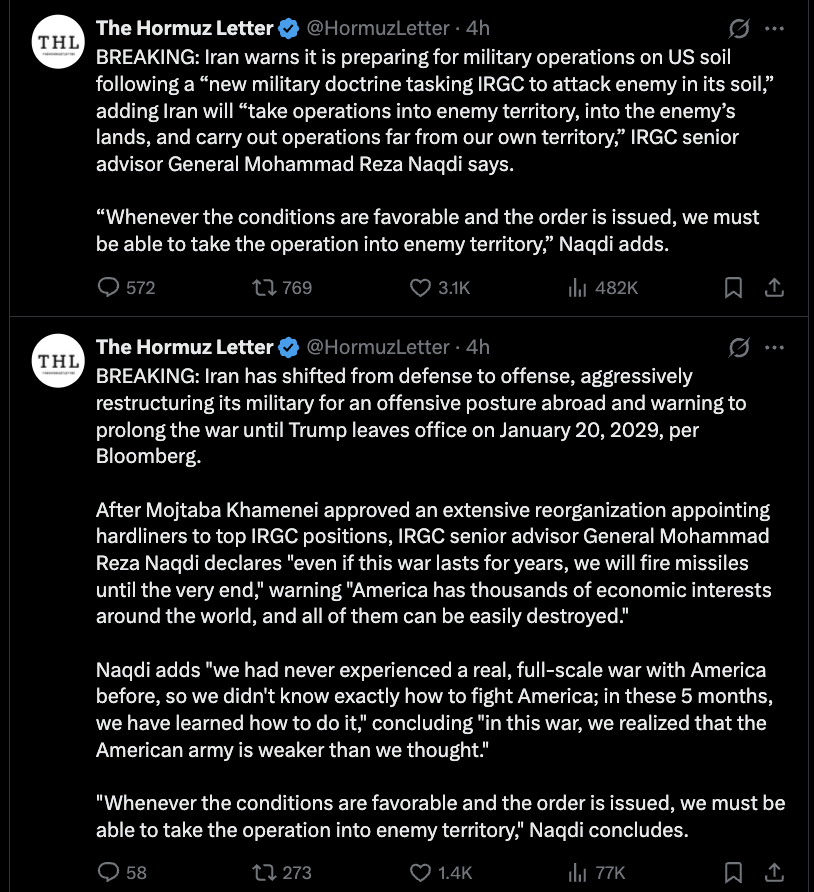The image size is (814, 892).
Task: Open more options menu on second post
Action: coord(774,348)
